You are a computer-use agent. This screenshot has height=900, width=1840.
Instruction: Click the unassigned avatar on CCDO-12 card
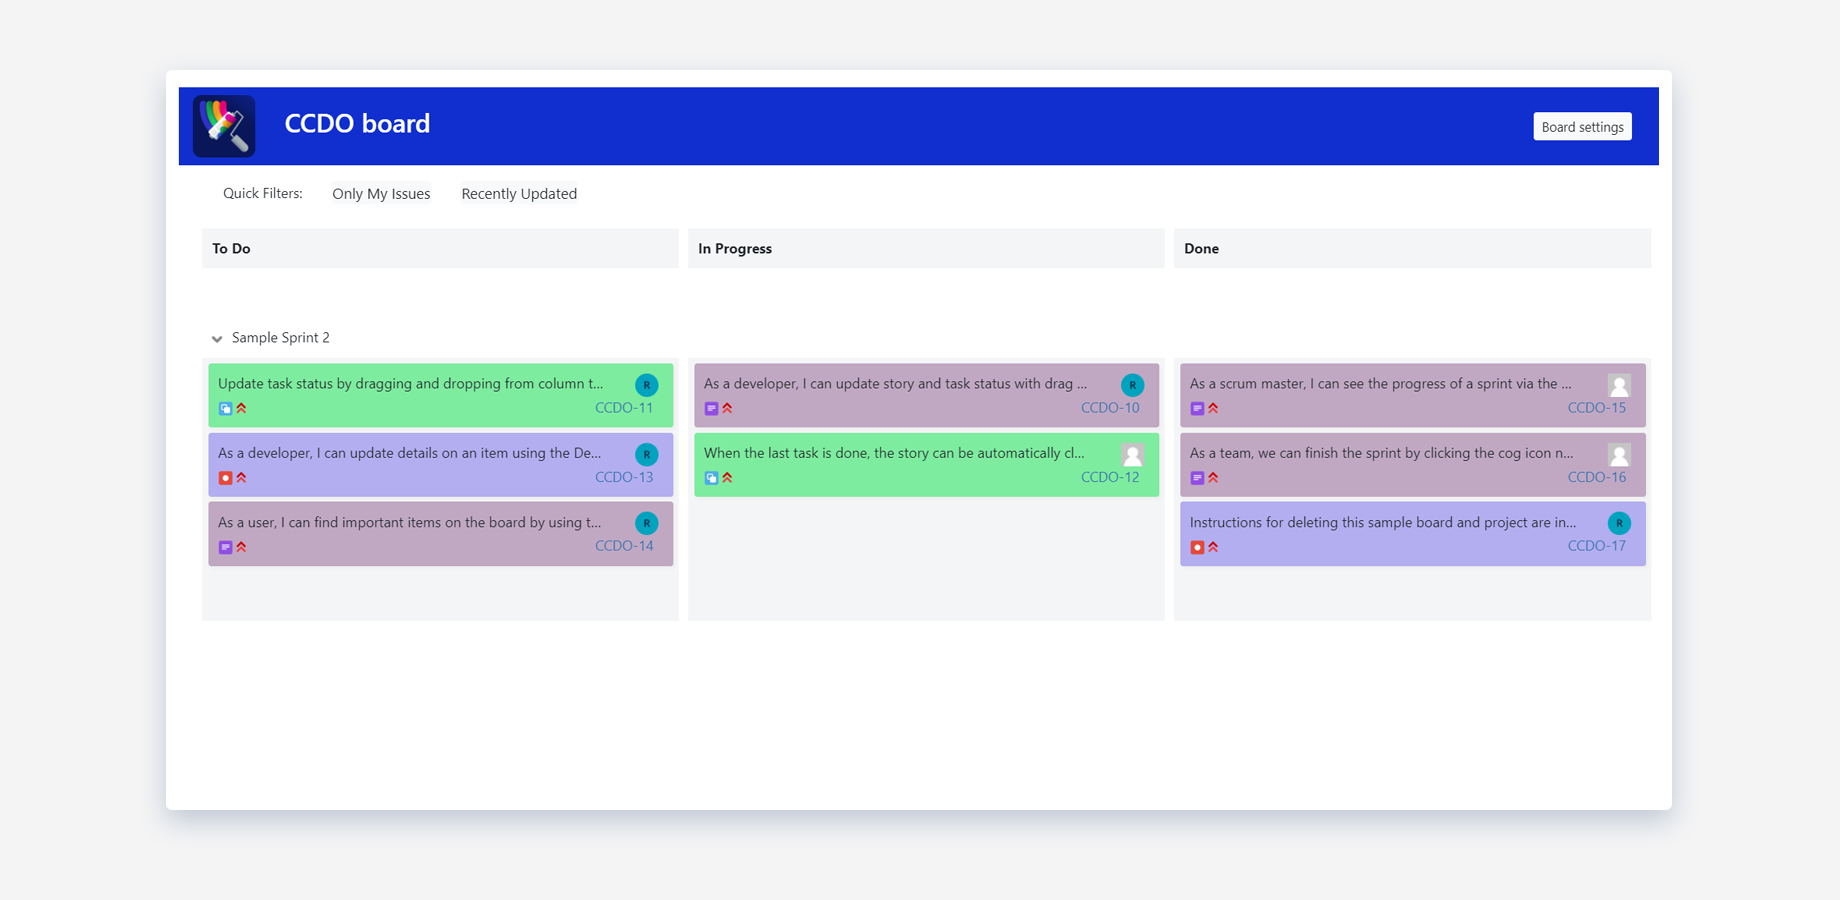(1132, 455)
